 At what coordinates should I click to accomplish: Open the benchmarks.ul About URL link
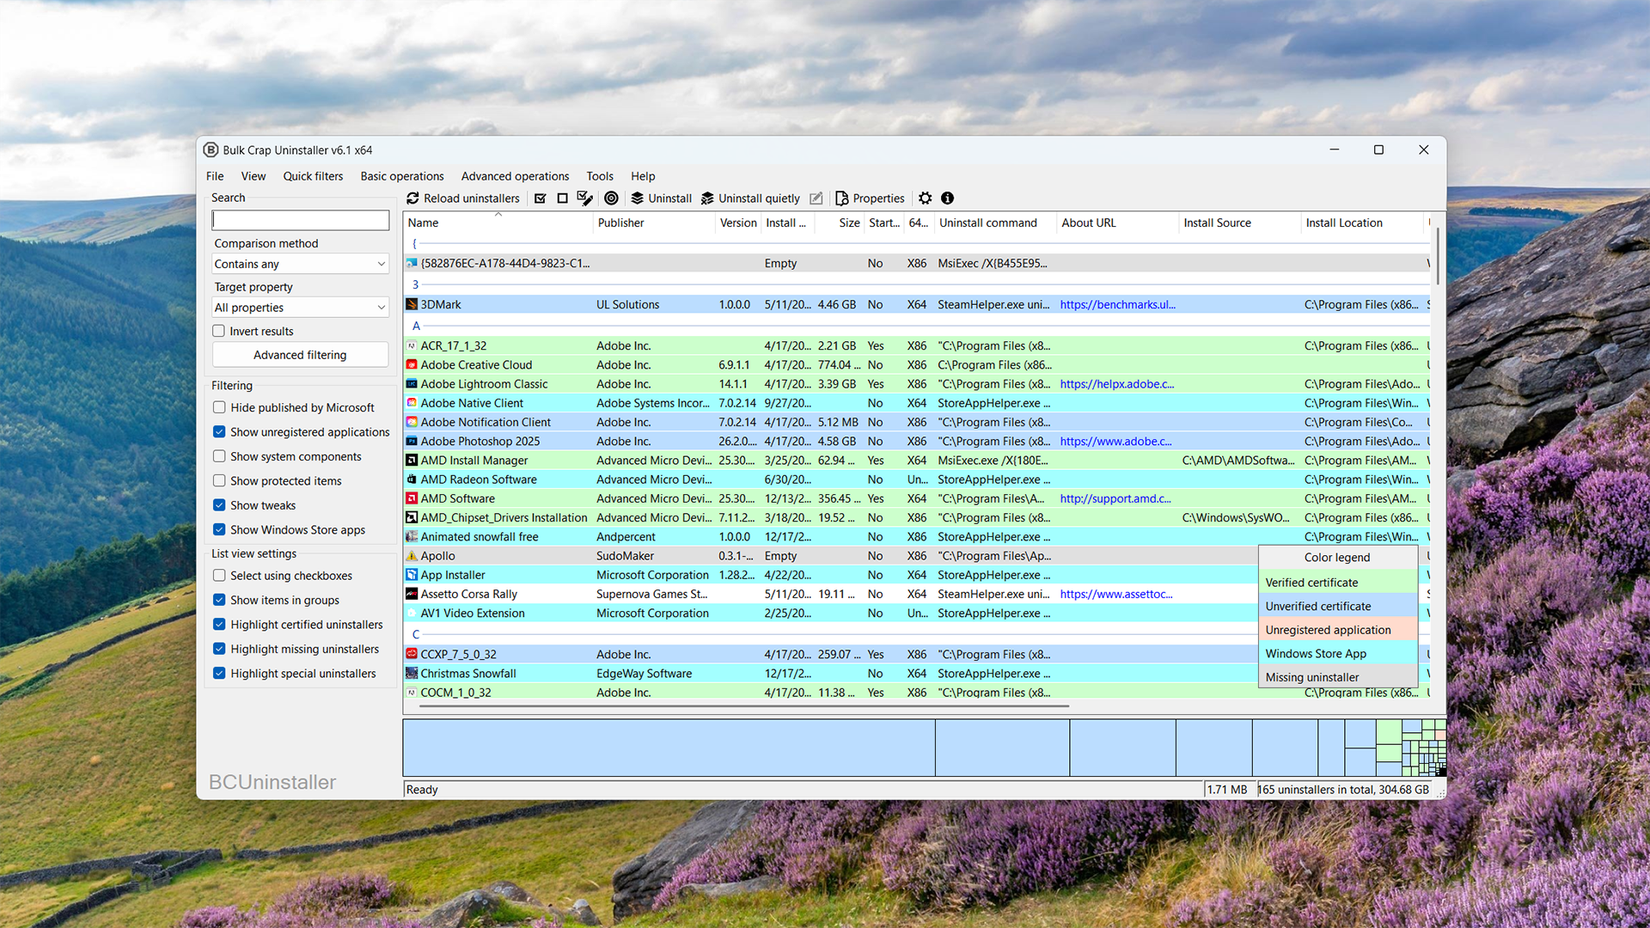[1117, 304]
